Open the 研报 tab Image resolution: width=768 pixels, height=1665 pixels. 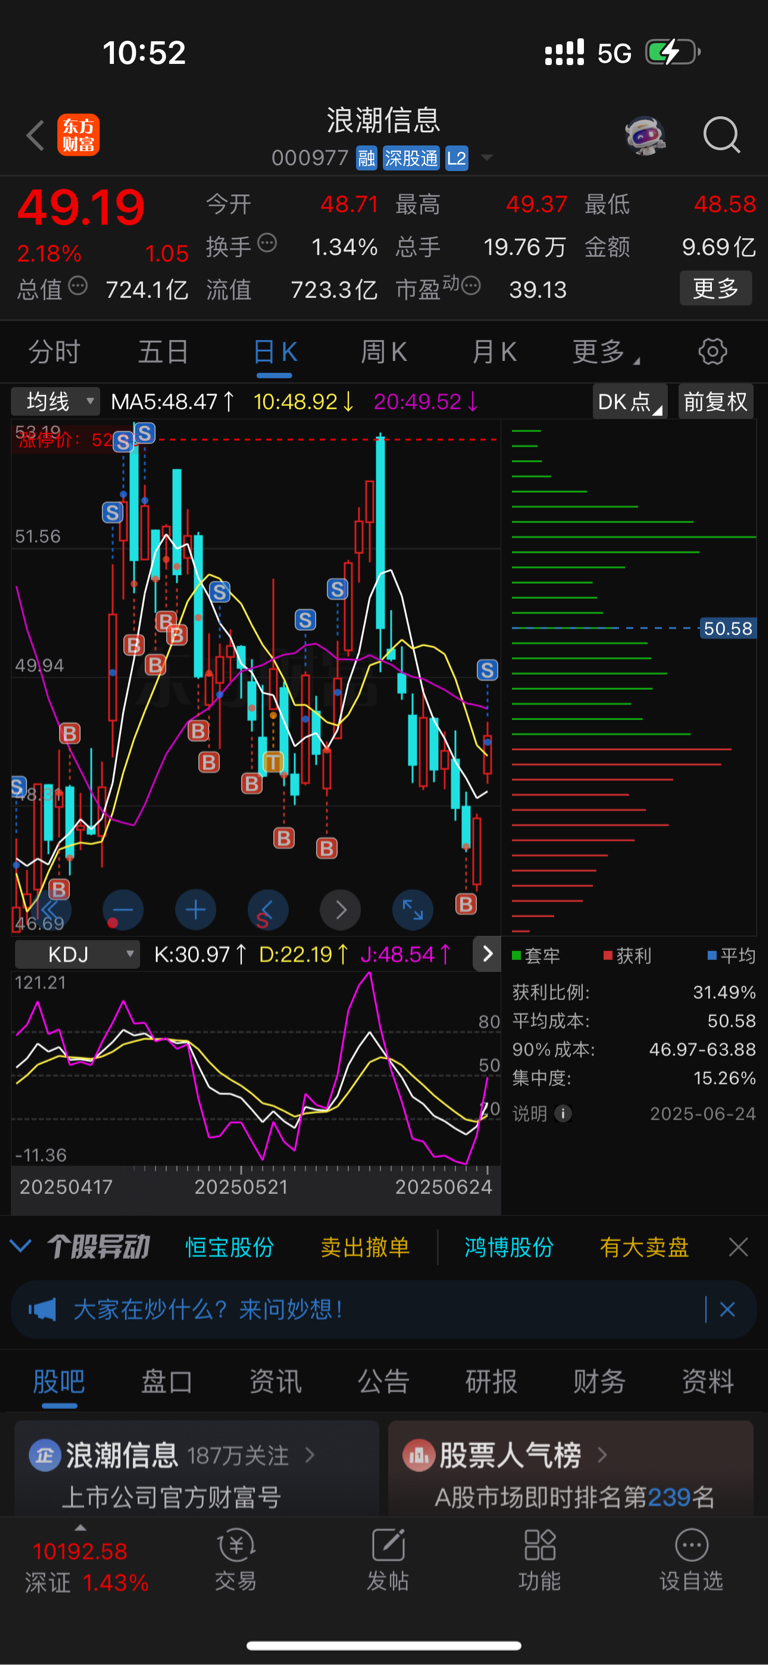491,1382
